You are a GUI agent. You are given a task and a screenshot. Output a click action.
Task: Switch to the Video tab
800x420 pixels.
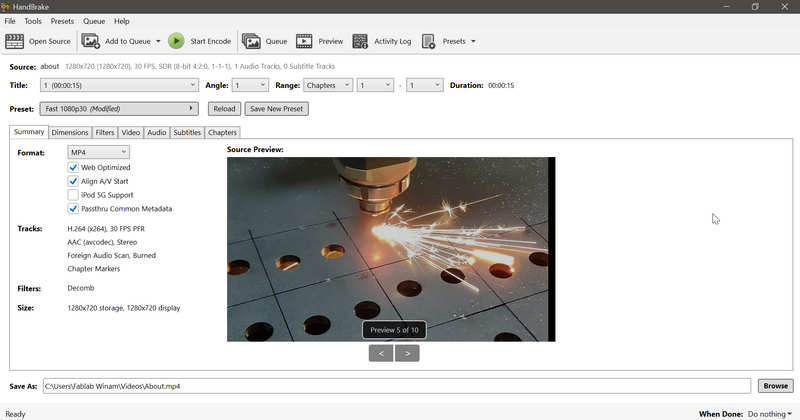[131, 132]
